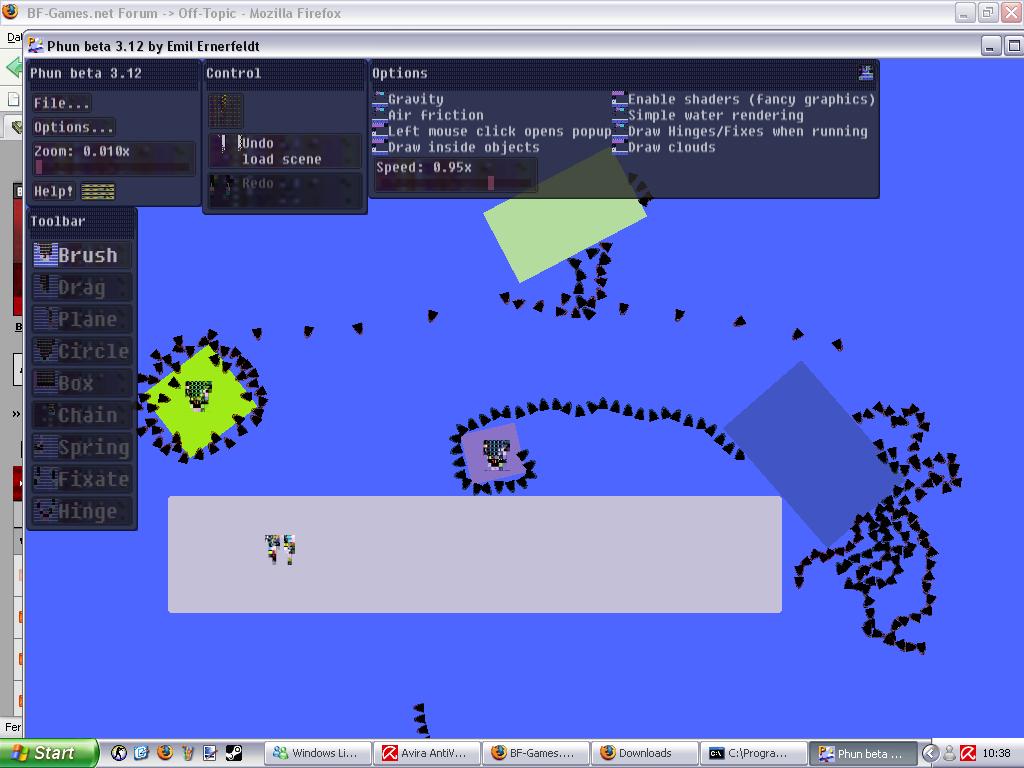Switch to the Spring tool

(82, 447)
